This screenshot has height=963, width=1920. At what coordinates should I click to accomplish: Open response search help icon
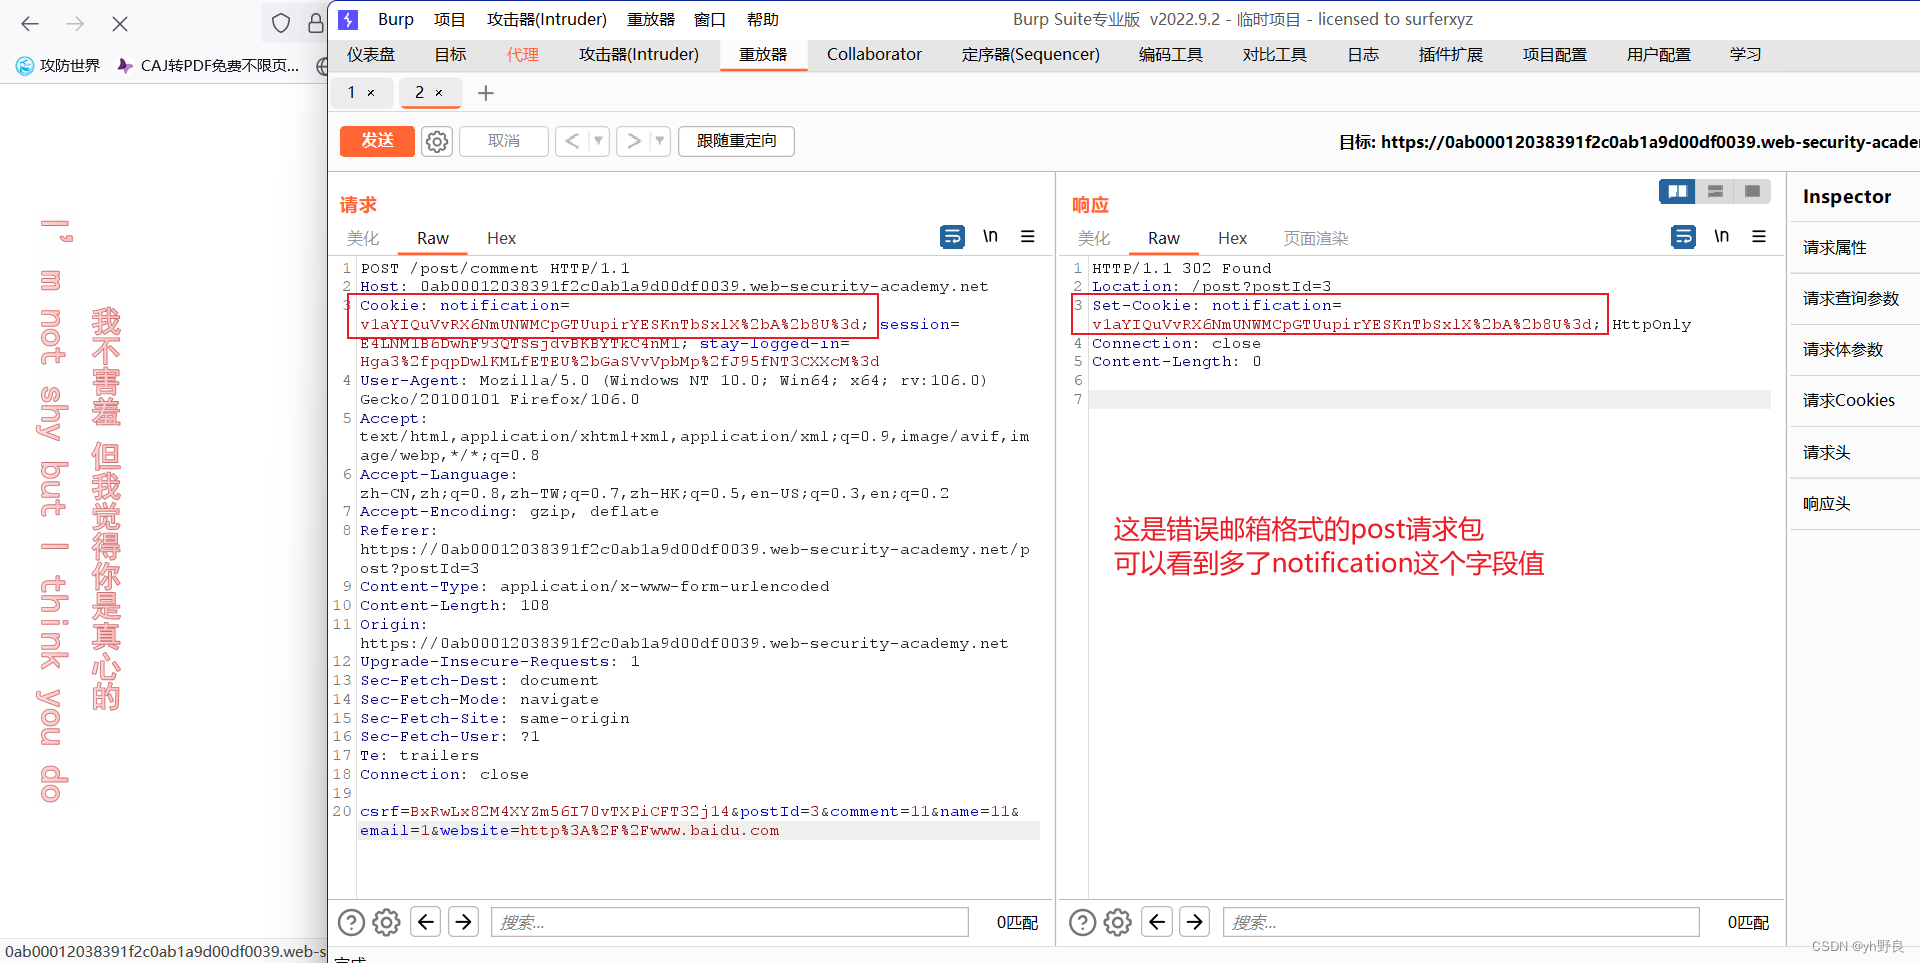tap(1082, 922)
